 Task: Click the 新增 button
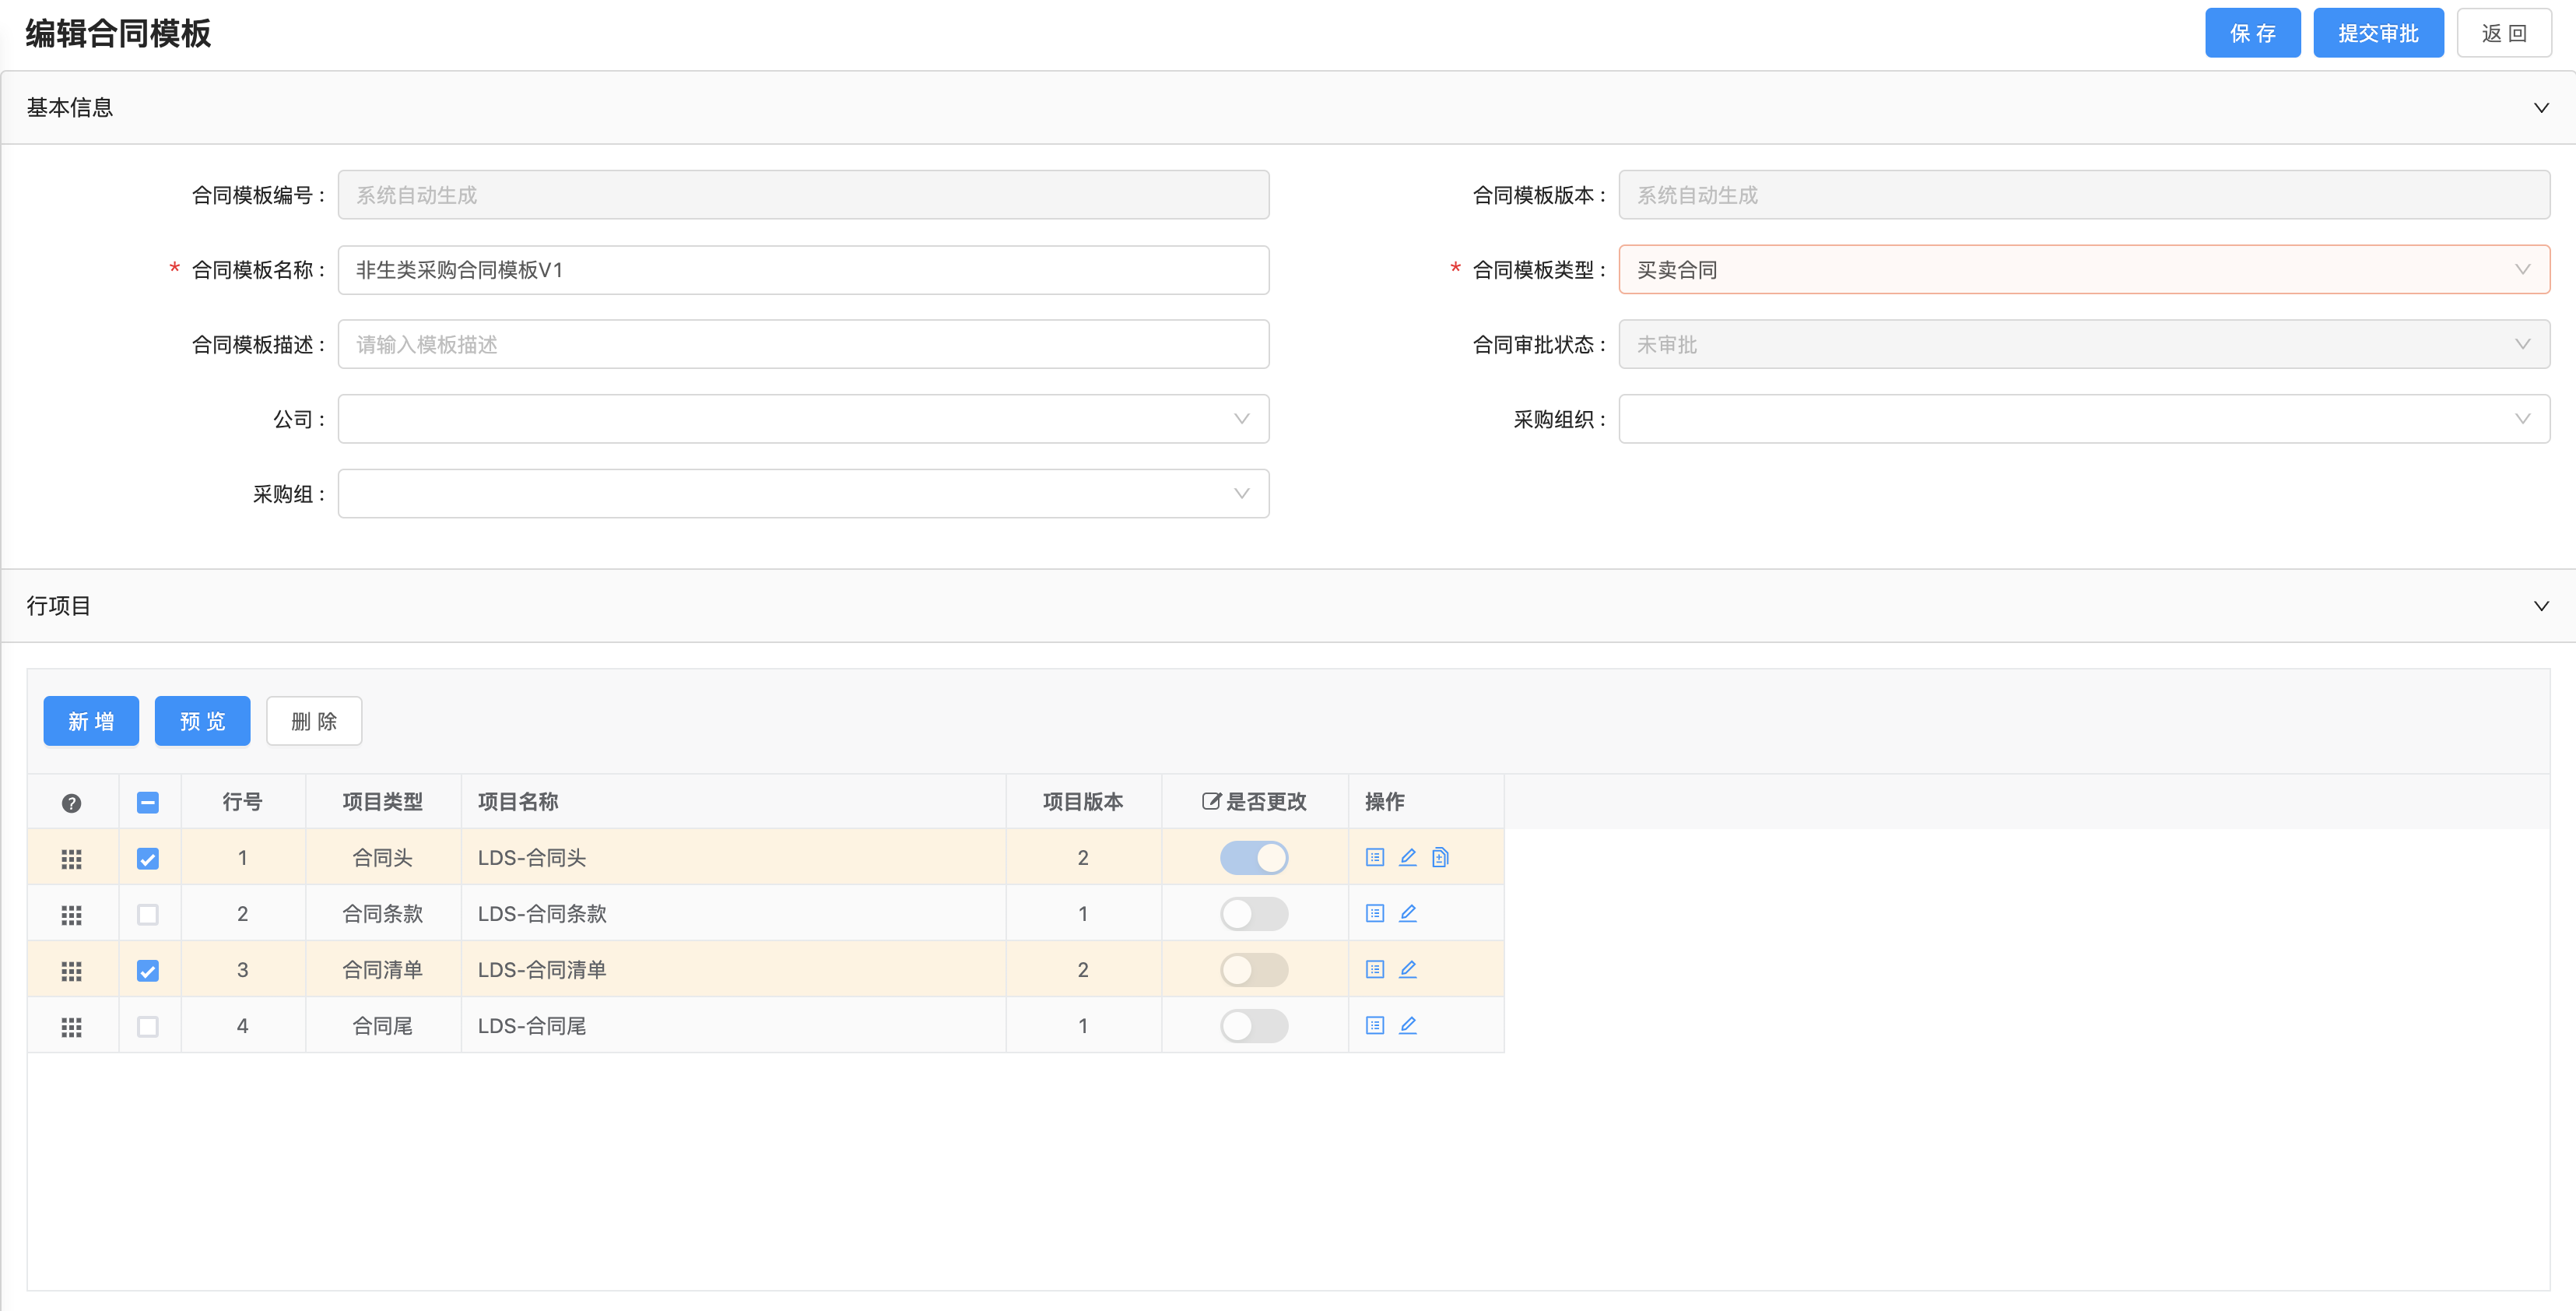[91, 721]
